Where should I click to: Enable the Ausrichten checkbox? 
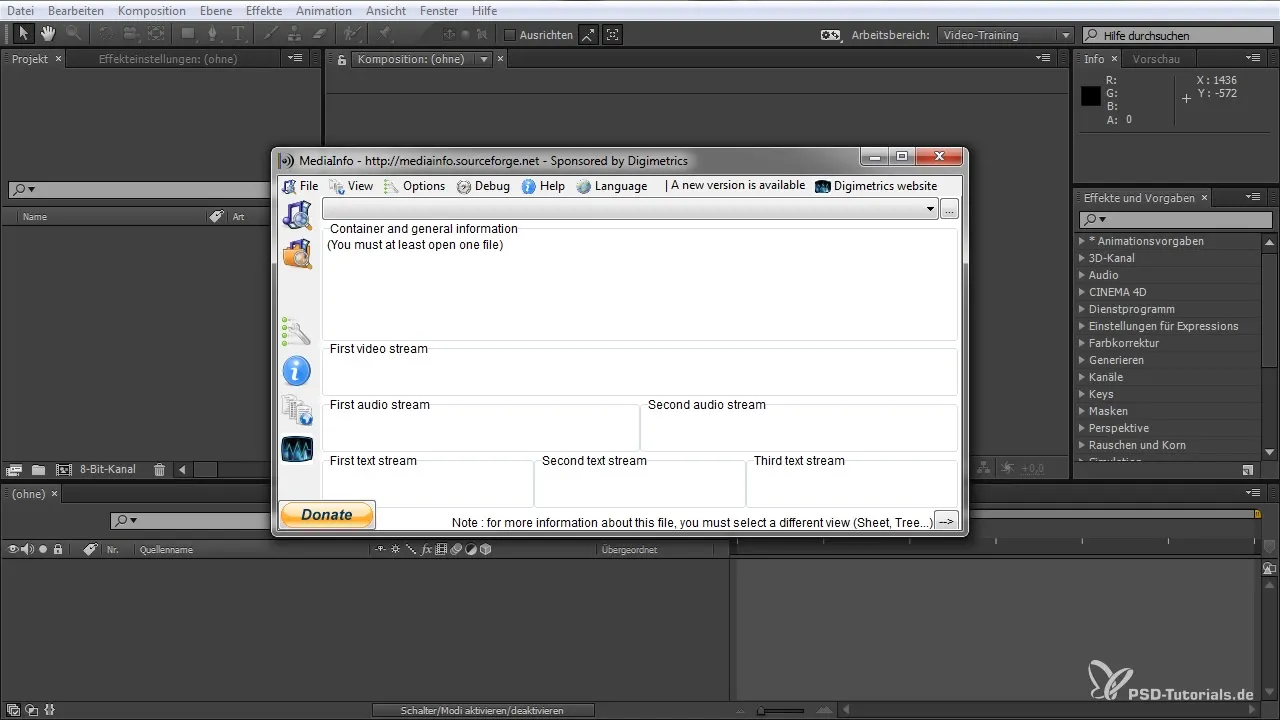510,35
